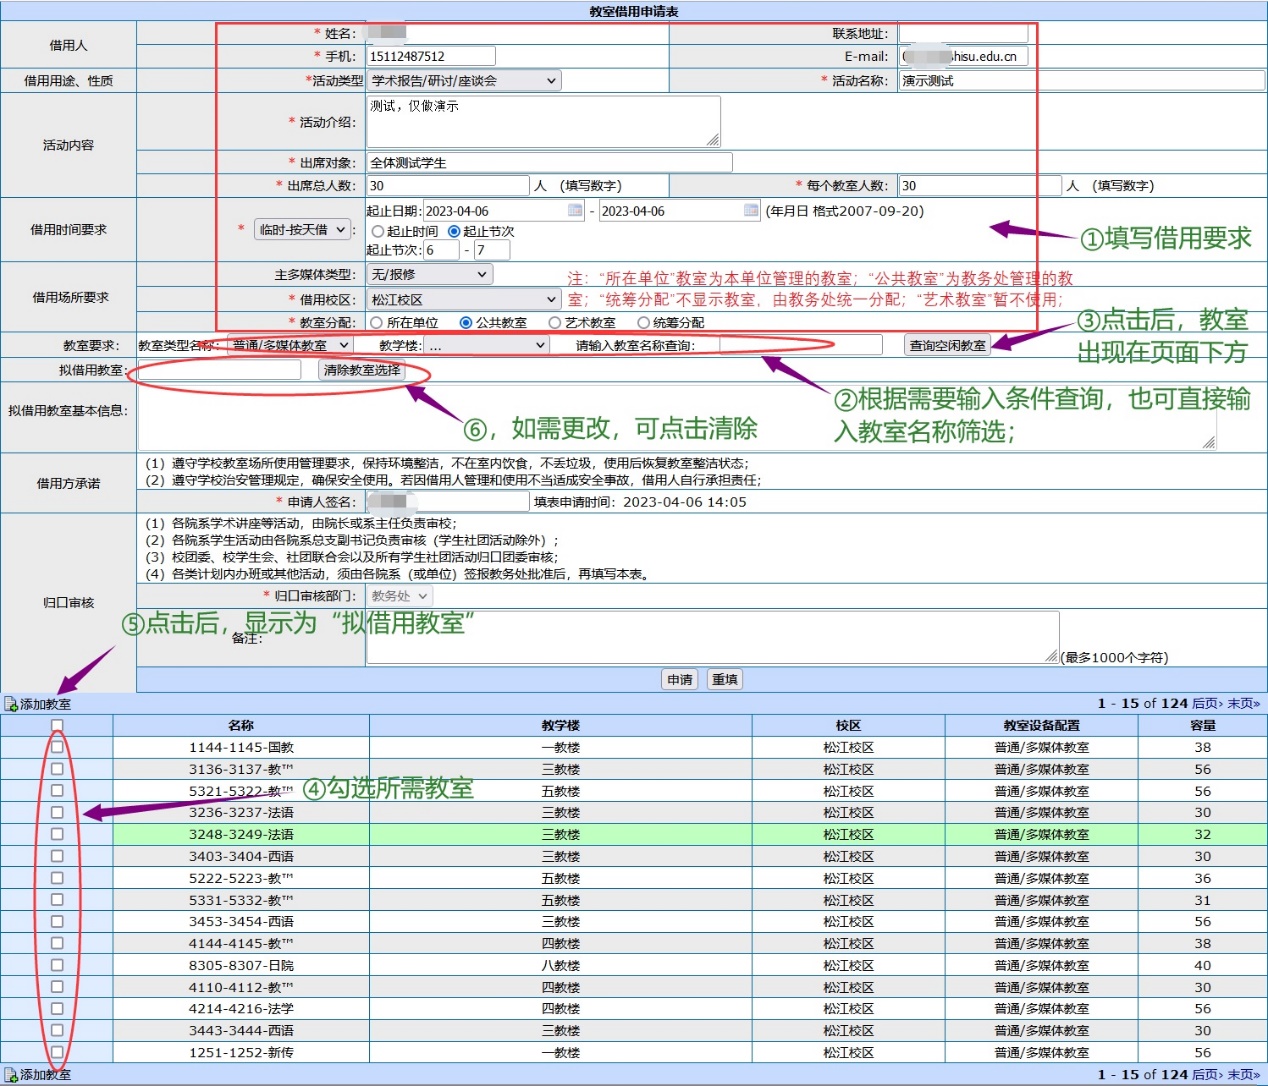Viewport: 1268px width, 1086px height.
Task: Submit the form with 申请 button
Action: (680, 680)
